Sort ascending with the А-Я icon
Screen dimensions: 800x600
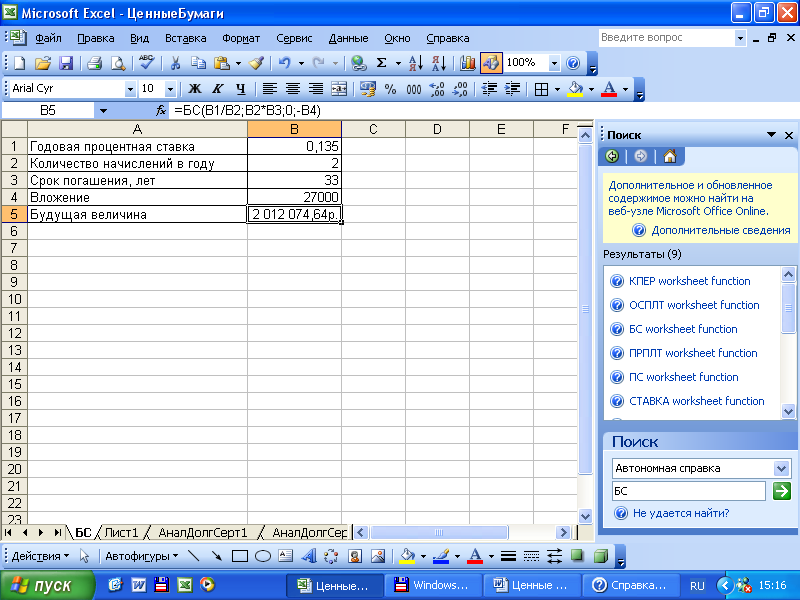tap(416, 63)
